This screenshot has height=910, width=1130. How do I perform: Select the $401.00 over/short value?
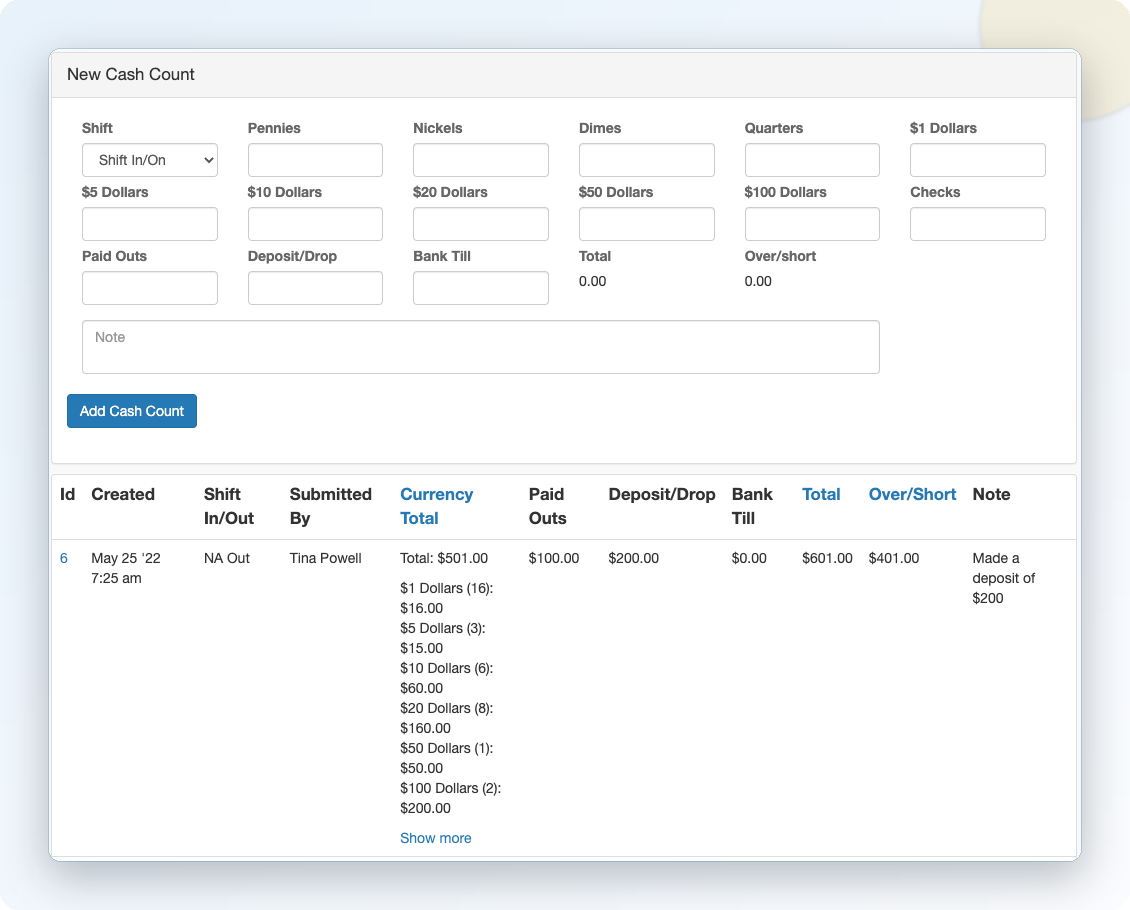[x=894, y=558]
